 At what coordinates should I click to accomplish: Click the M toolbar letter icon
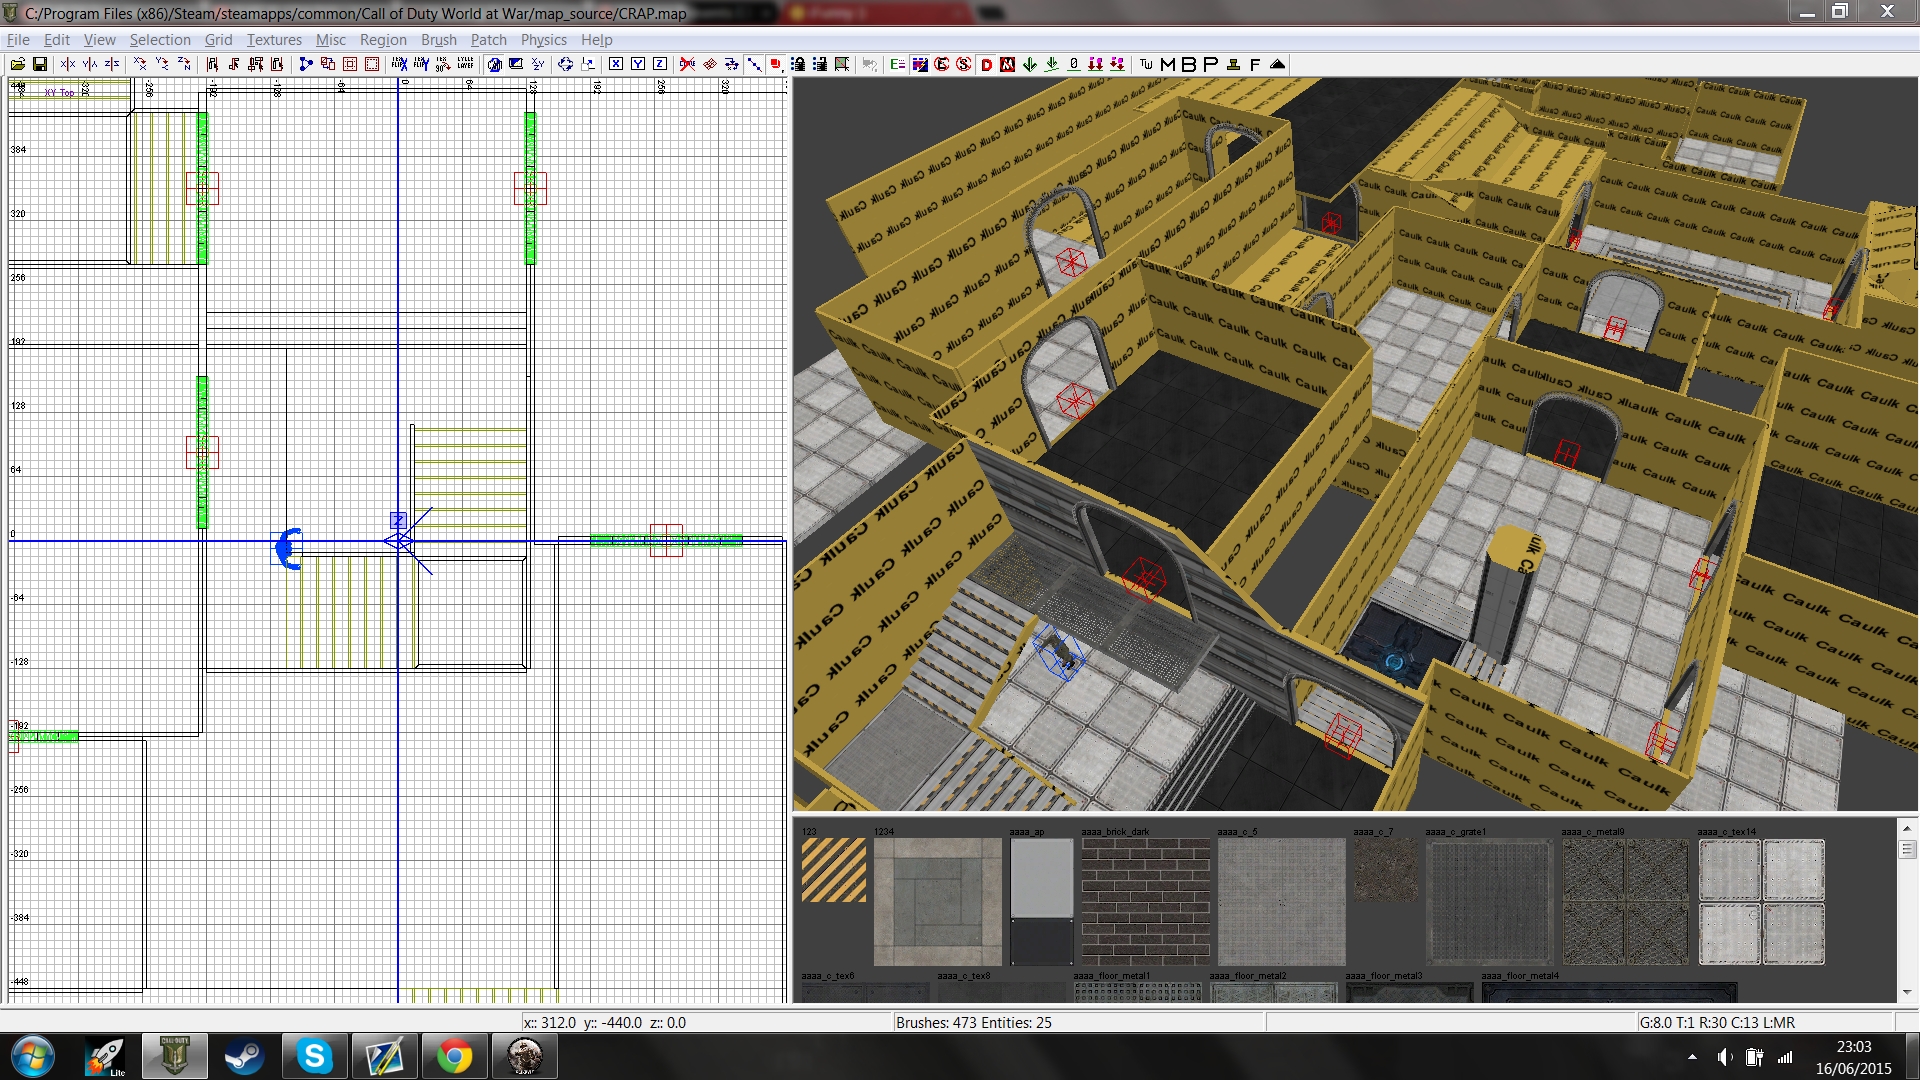(x=1168, y=64)
